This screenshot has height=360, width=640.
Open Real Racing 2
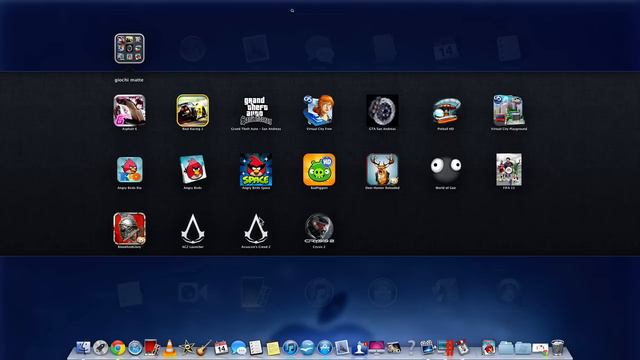click(x=193, y=111)
